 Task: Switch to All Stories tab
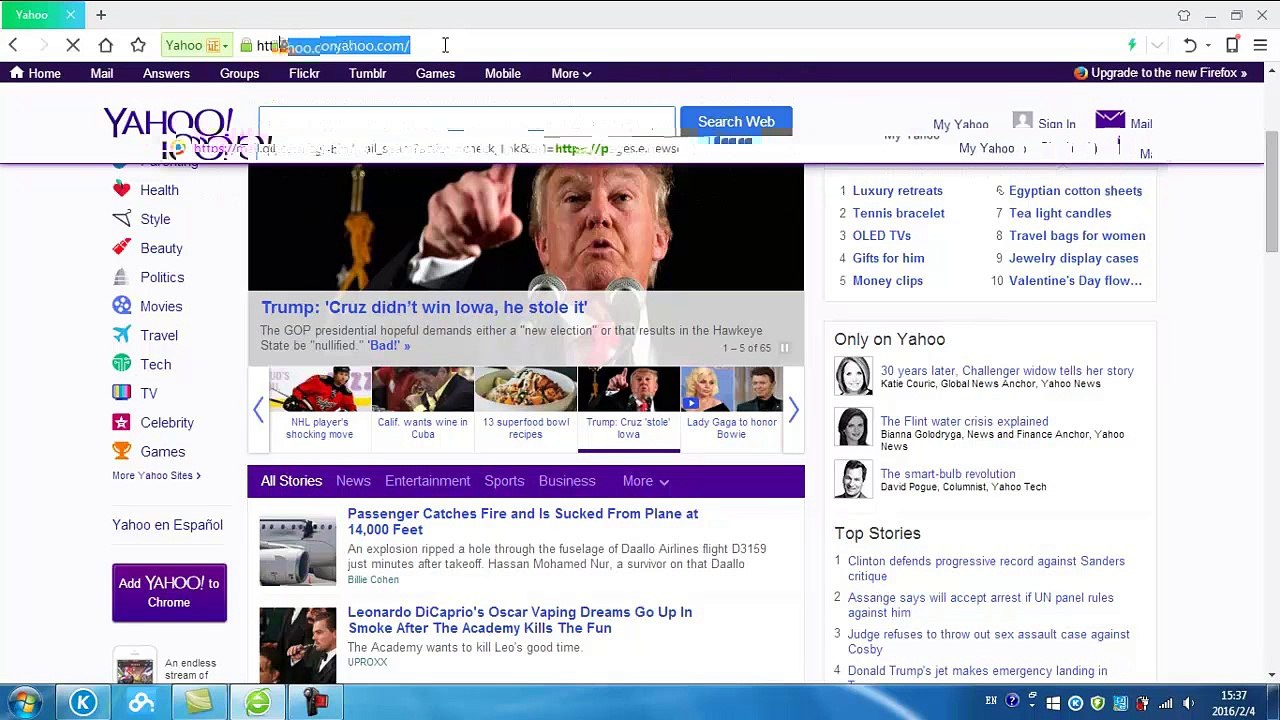click(x=291, y=481)
